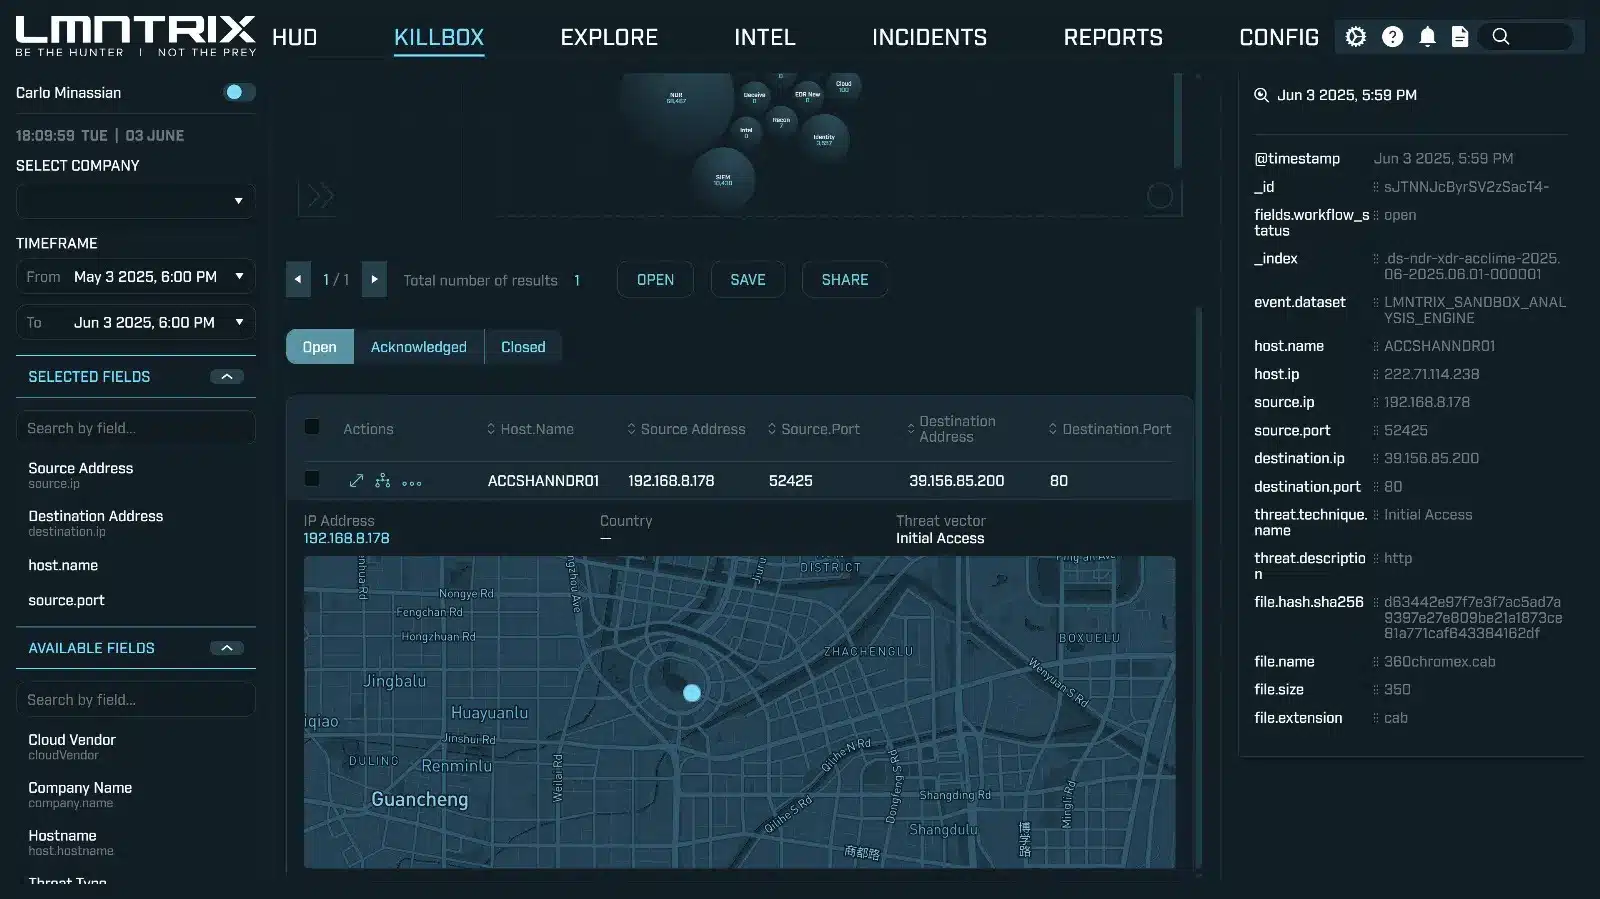Switch to the Acknowledged tab
The height and width of the screenshot is (899, 1600).
pos(419,347)
